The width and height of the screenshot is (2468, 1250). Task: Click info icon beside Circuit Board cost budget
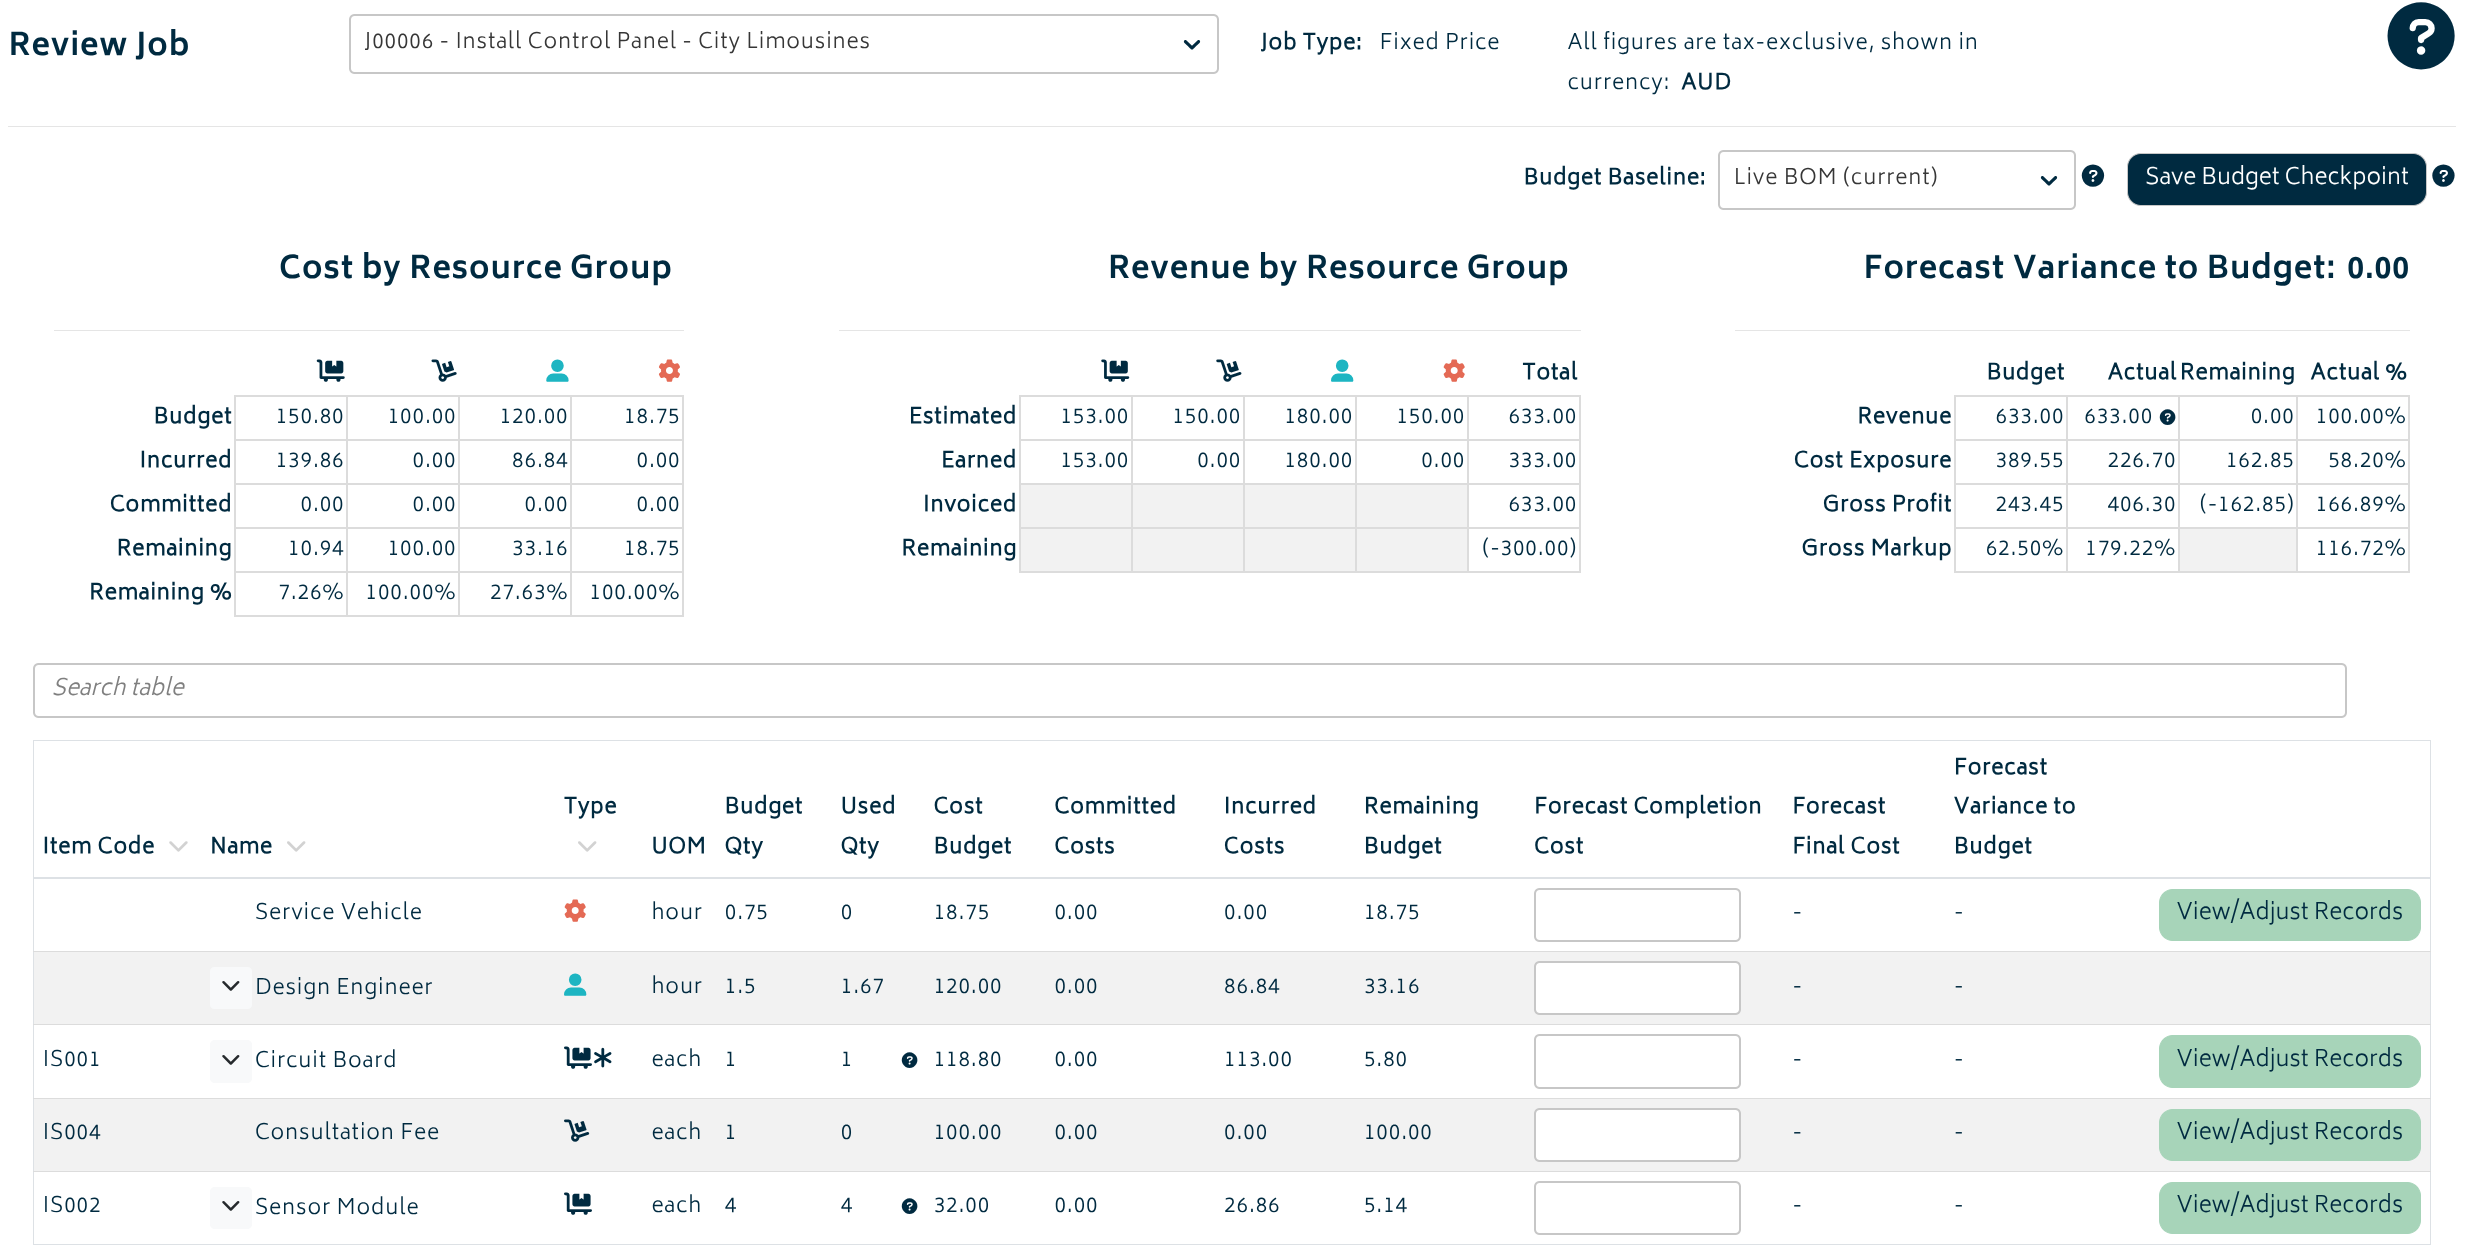(909, 1060)
